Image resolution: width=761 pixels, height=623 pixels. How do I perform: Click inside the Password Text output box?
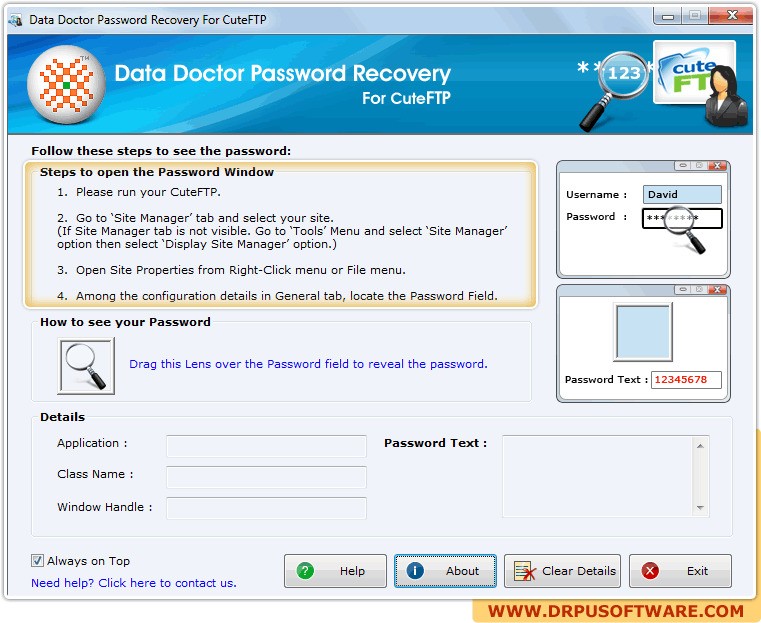598,476
